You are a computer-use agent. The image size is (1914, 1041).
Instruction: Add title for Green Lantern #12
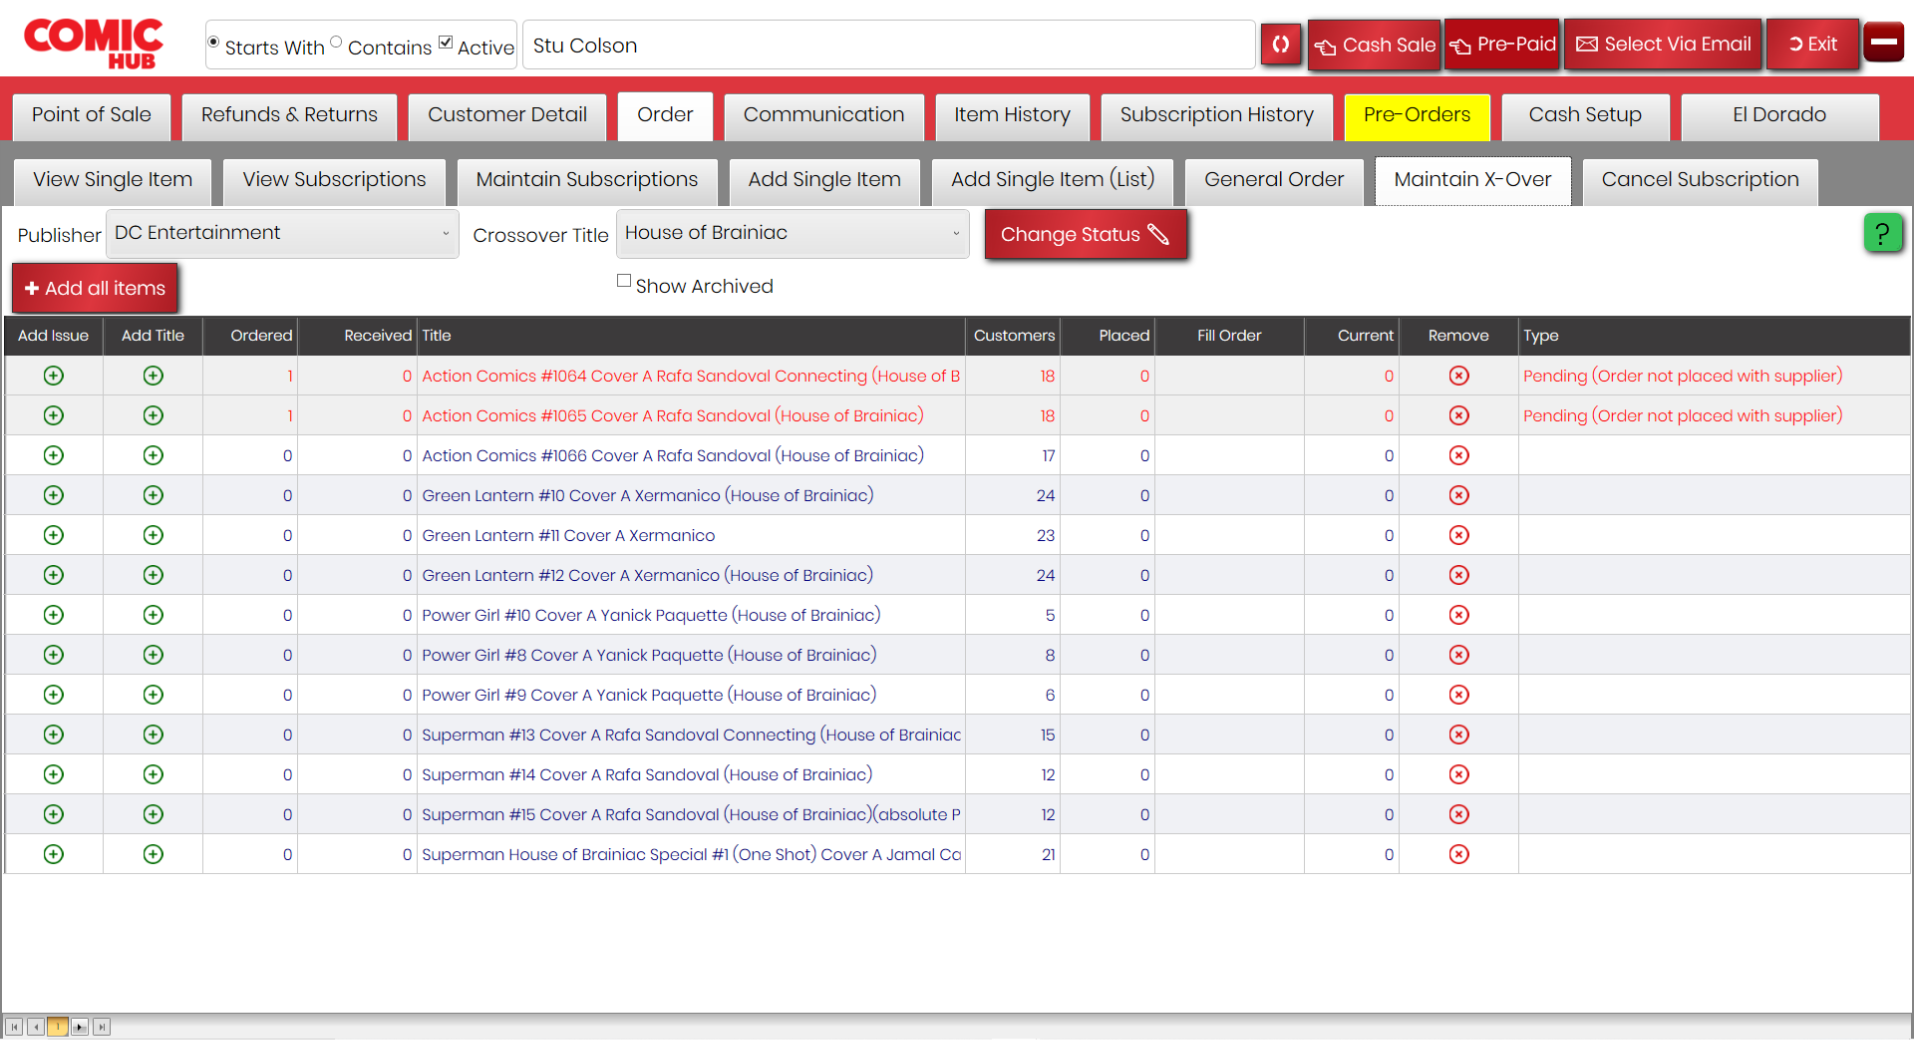pos(153,576)
